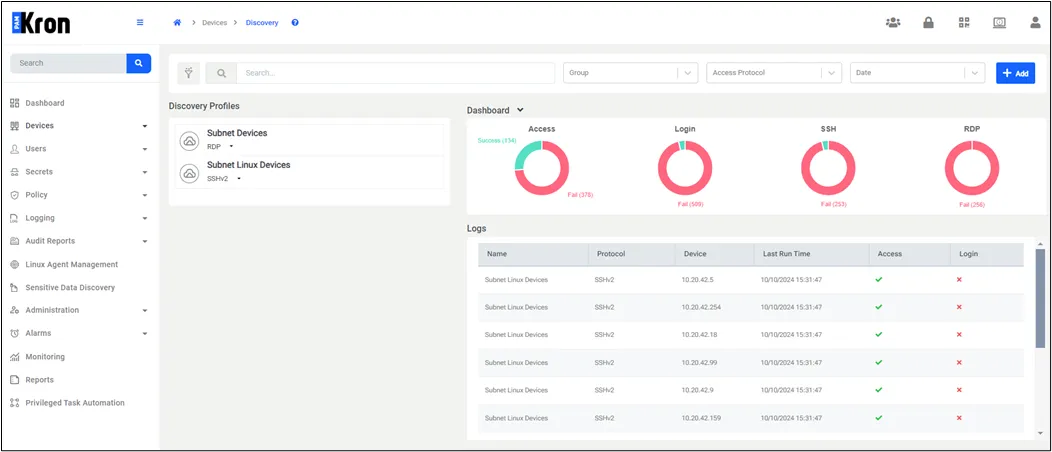This screenshot has width=1052, height=452.
Task: Open the user profile icon
Action: click(1035, 22)
